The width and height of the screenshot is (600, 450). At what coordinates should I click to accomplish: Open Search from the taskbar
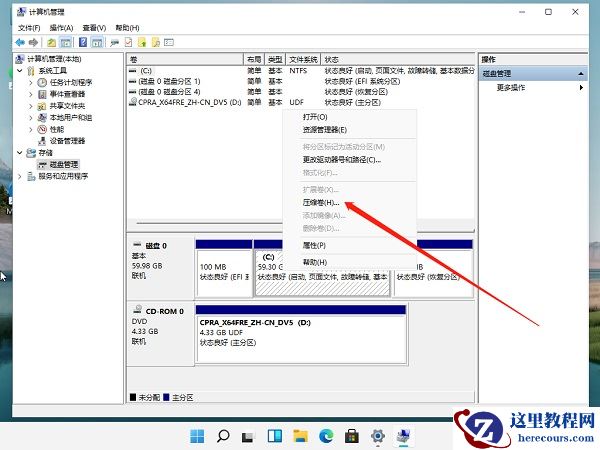223,436
